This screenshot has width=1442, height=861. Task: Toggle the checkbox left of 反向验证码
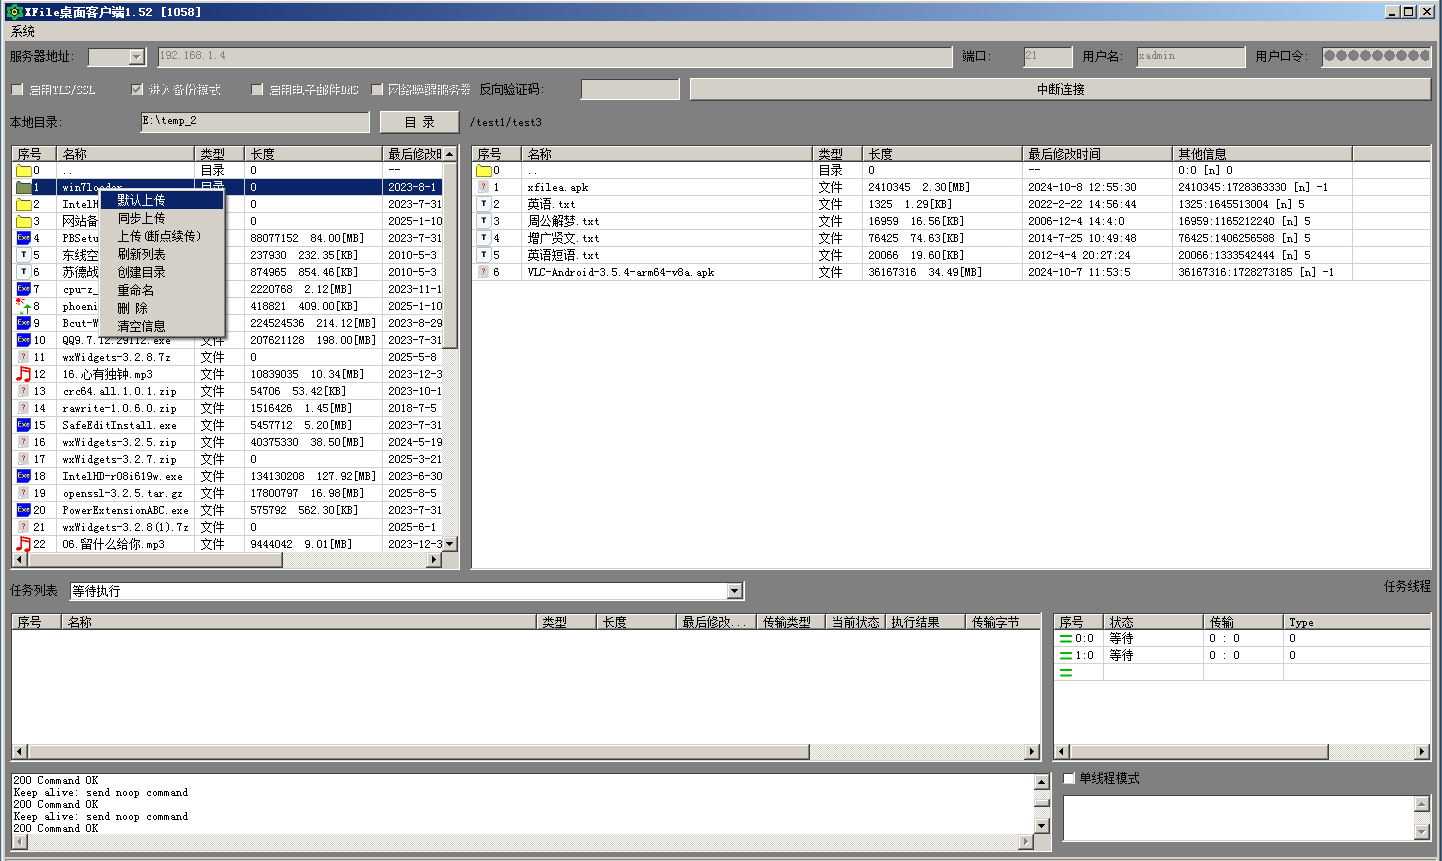coord(377,90)
